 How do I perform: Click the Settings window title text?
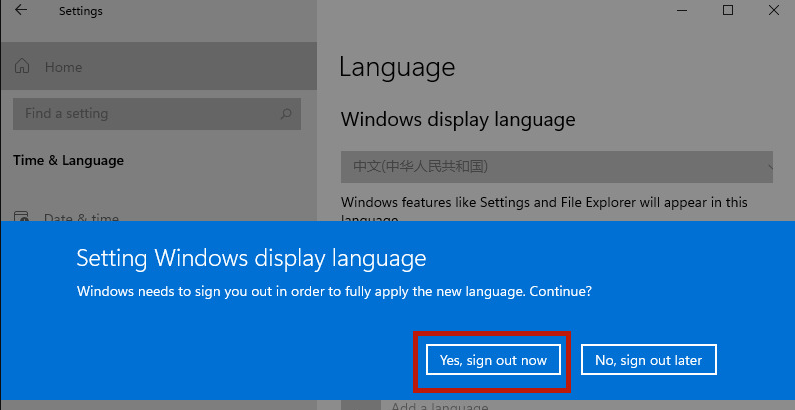[x=81, y=11]
